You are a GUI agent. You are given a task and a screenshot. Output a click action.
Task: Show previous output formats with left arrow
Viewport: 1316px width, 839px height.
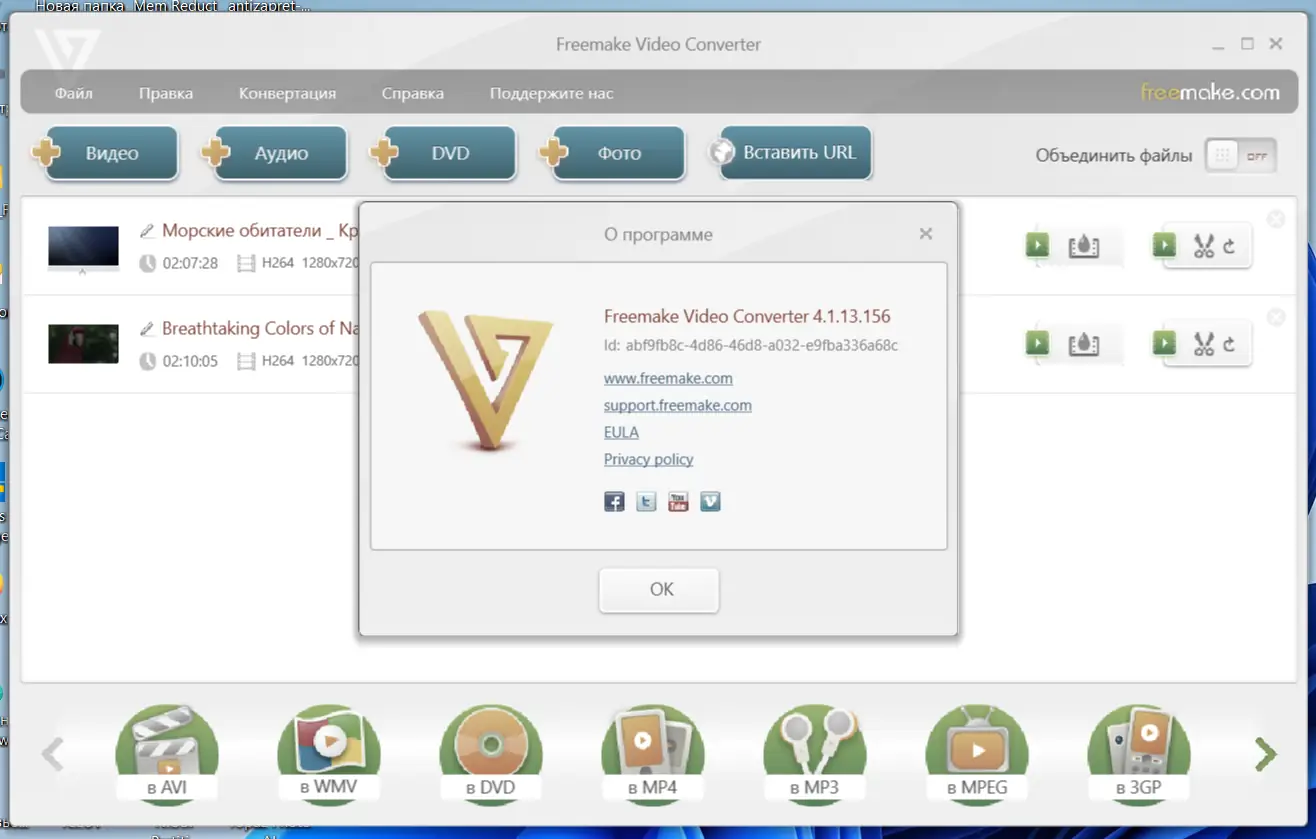click(53, 755)
